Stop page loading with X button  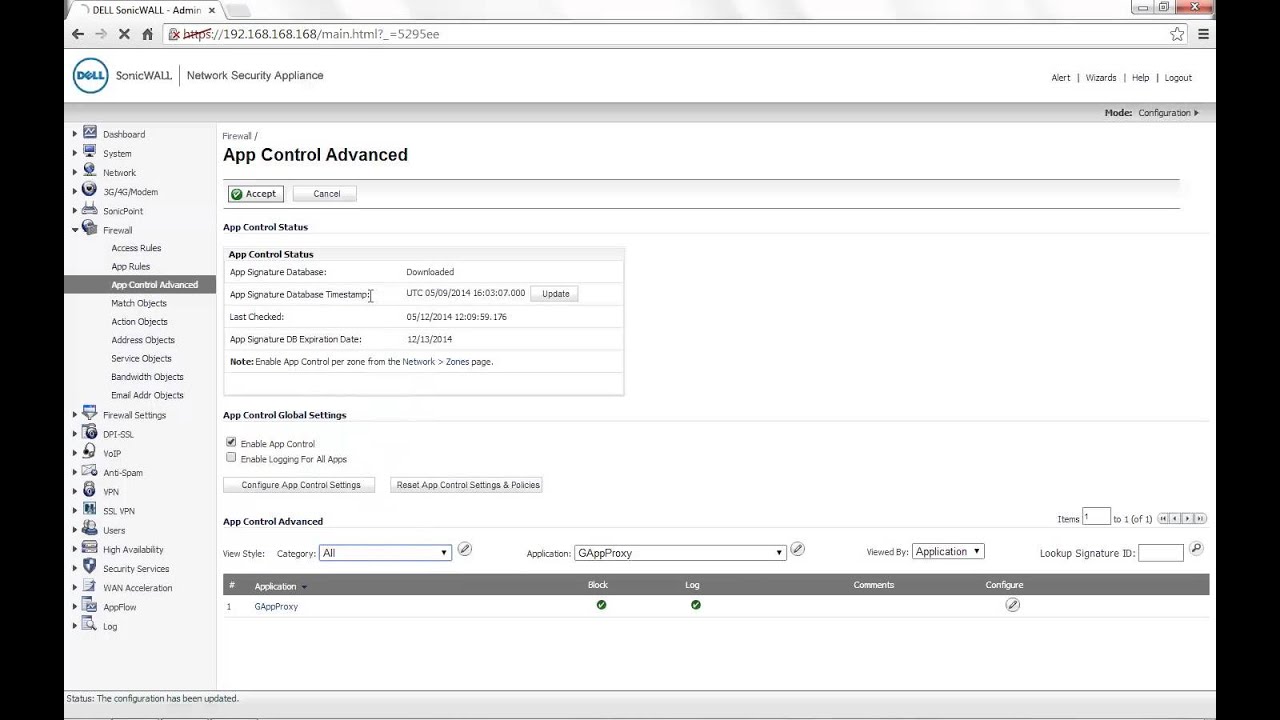point(124,34)
